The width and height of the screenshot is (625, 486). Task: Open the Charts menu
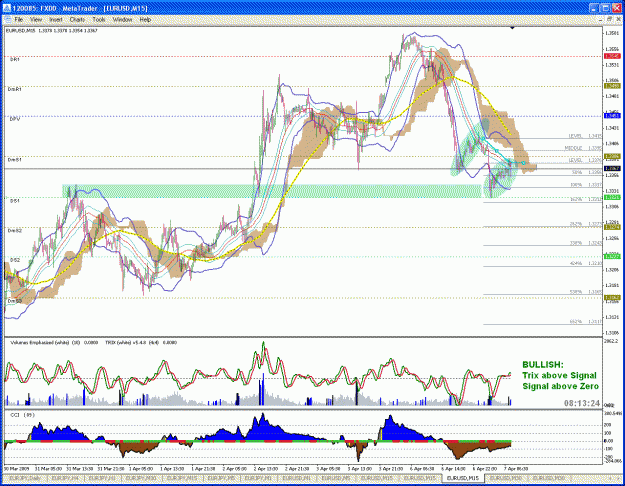(x=77, y=19)
